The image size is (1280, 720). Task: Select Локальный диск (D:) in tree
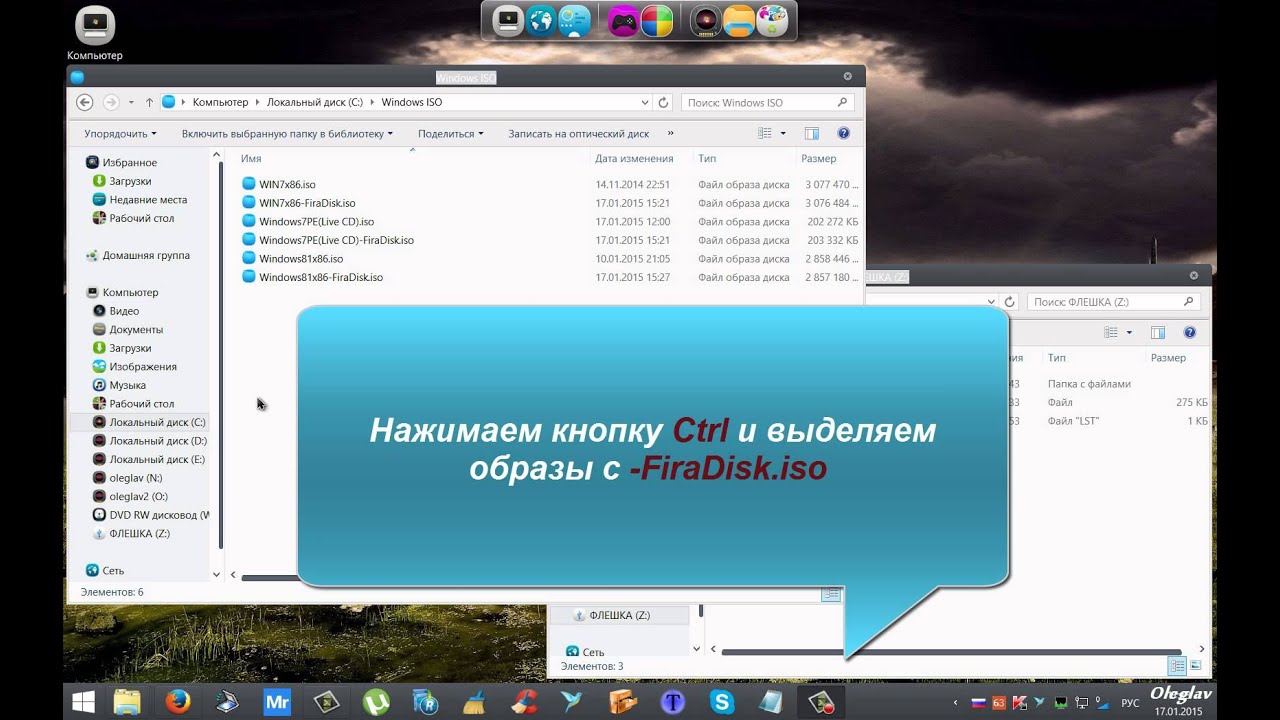pyautogui.click(x=158, y=441)
